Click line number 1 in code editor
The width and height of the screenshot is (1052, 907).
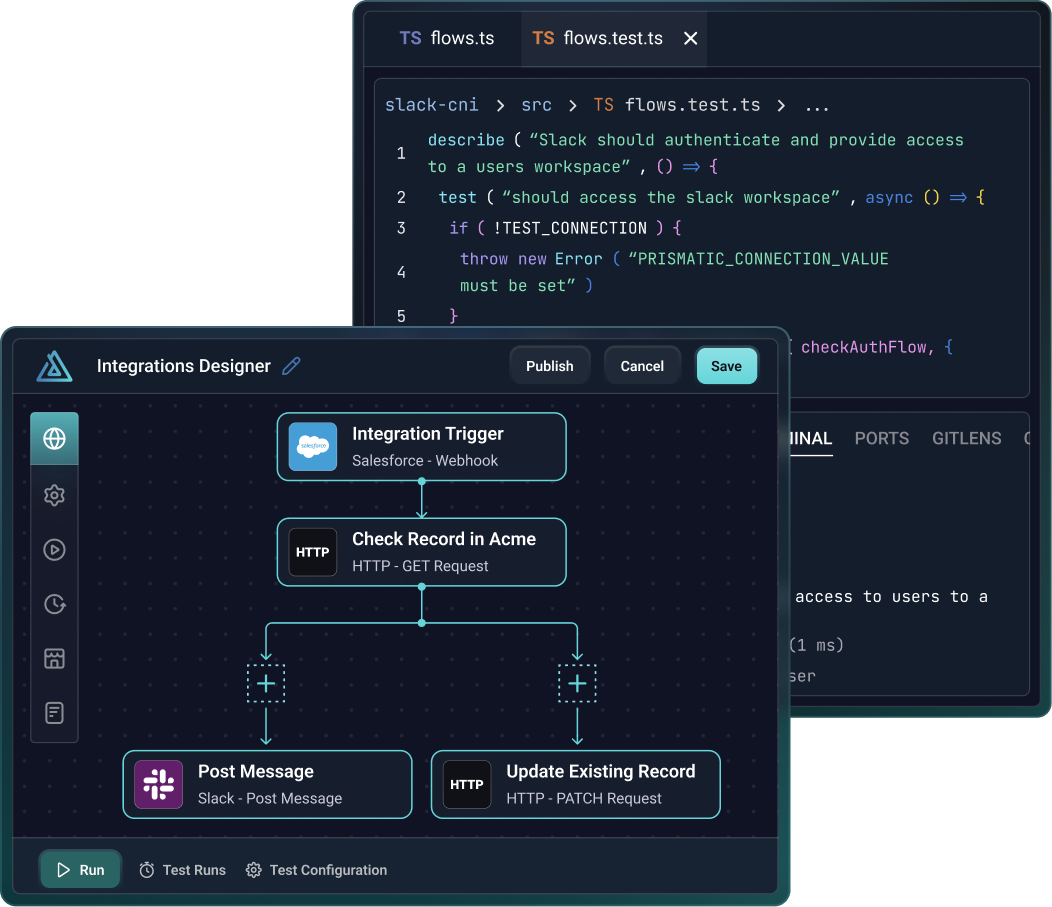click(x=401, y=153)
